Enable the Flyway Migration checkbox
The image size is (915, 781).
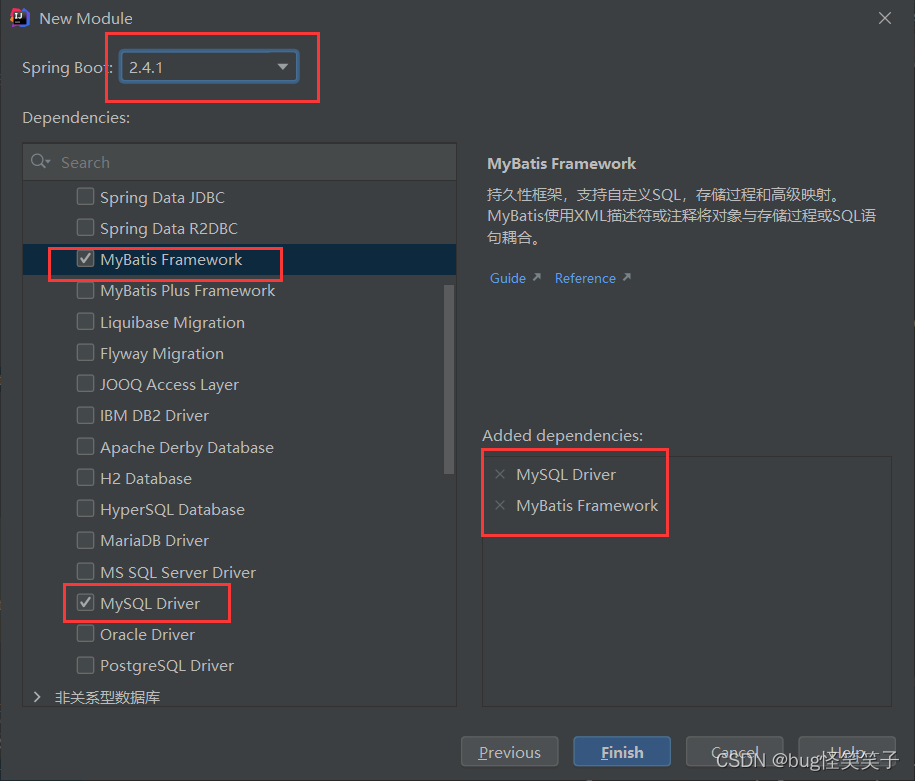[x=85, y=353]
